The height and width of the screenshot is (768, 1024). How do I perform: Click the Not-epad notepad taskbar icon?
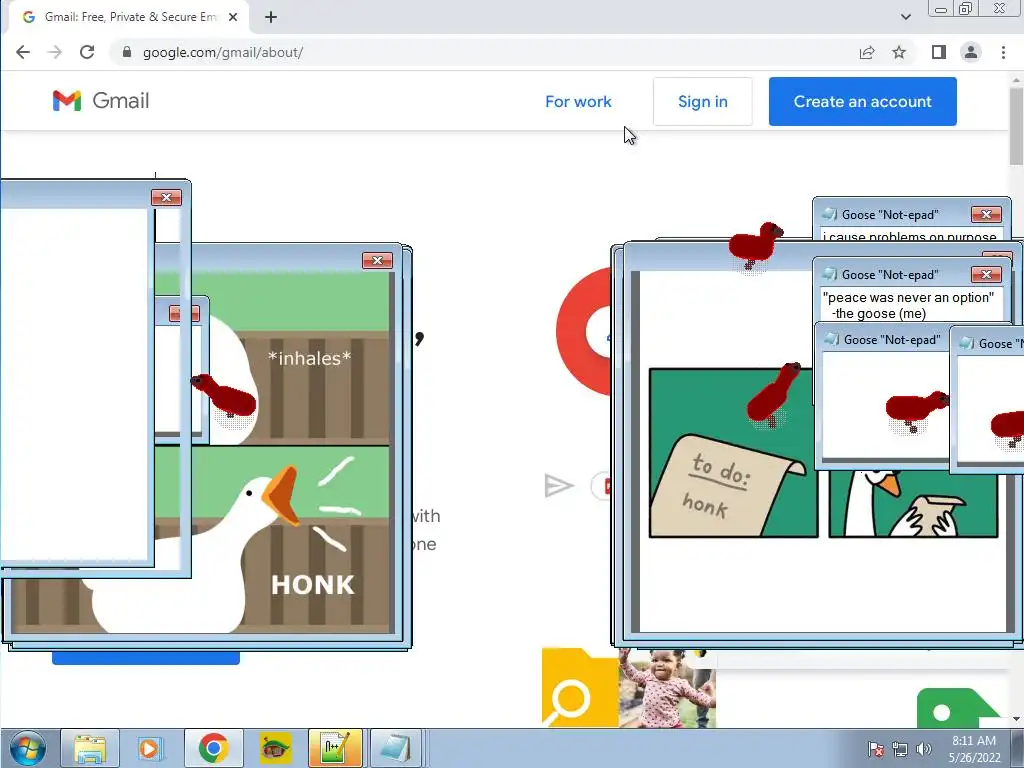tap(396, 748)
